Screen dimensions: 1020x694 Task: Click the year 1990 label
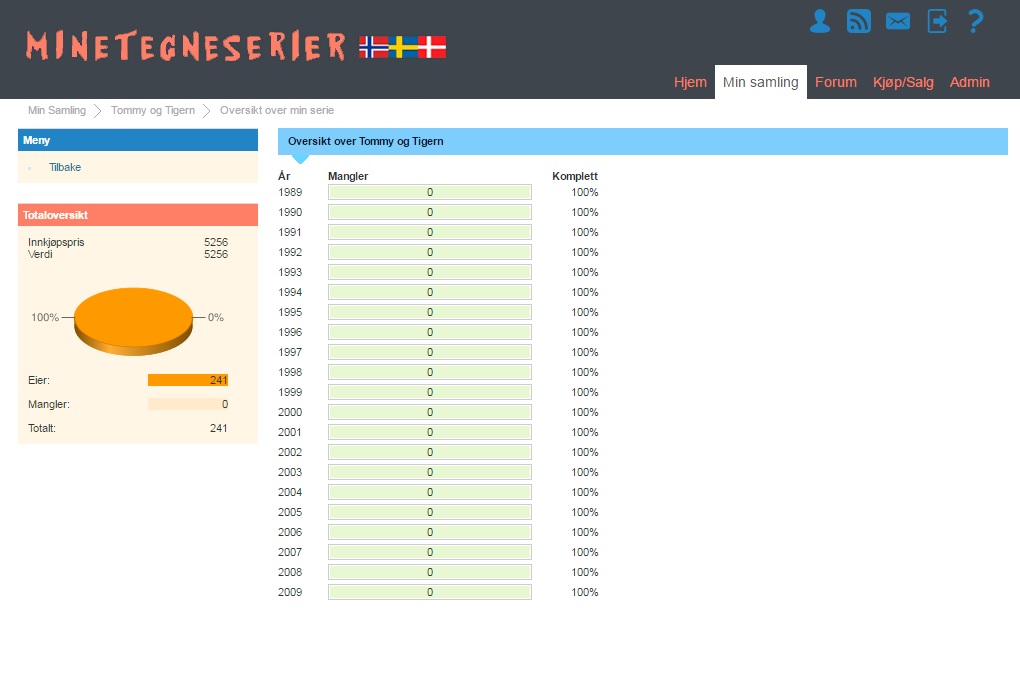(x=290, y=212)
